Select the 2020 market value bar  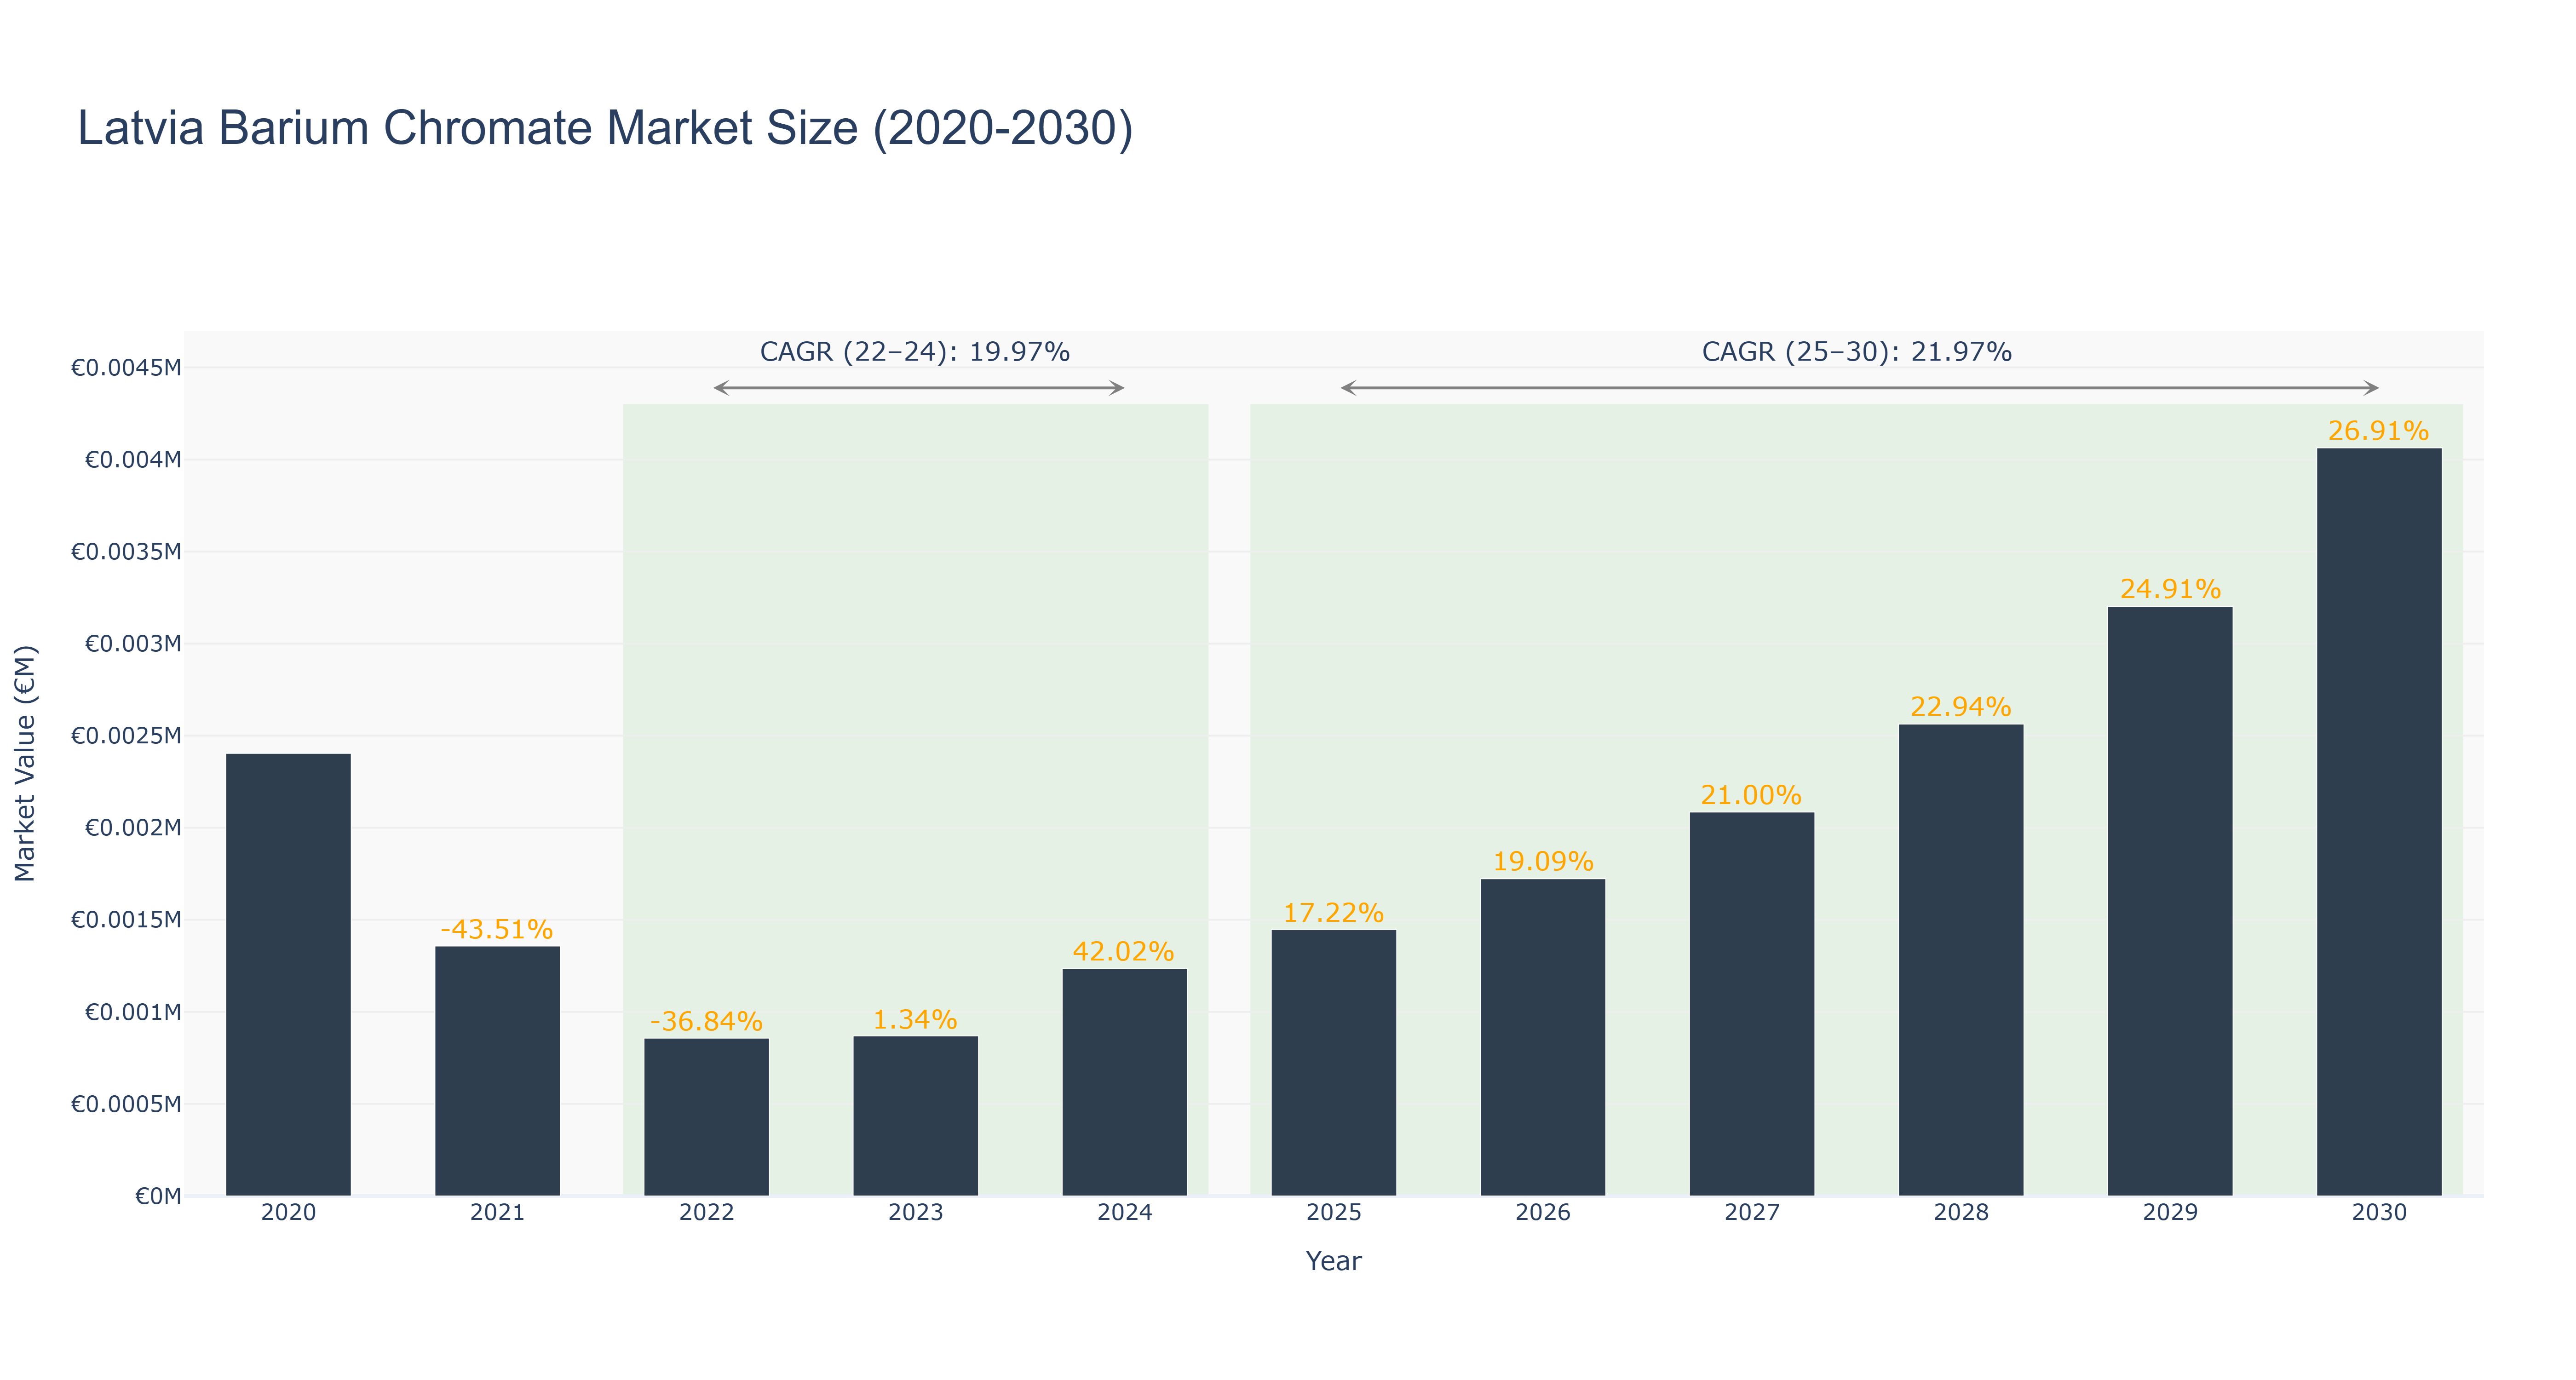[288, 975]
